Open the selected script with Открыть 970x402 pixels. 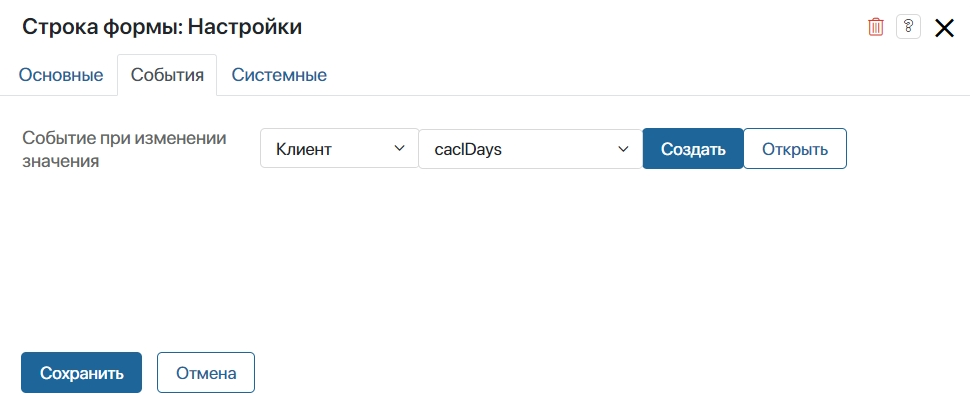pos(795,148)
